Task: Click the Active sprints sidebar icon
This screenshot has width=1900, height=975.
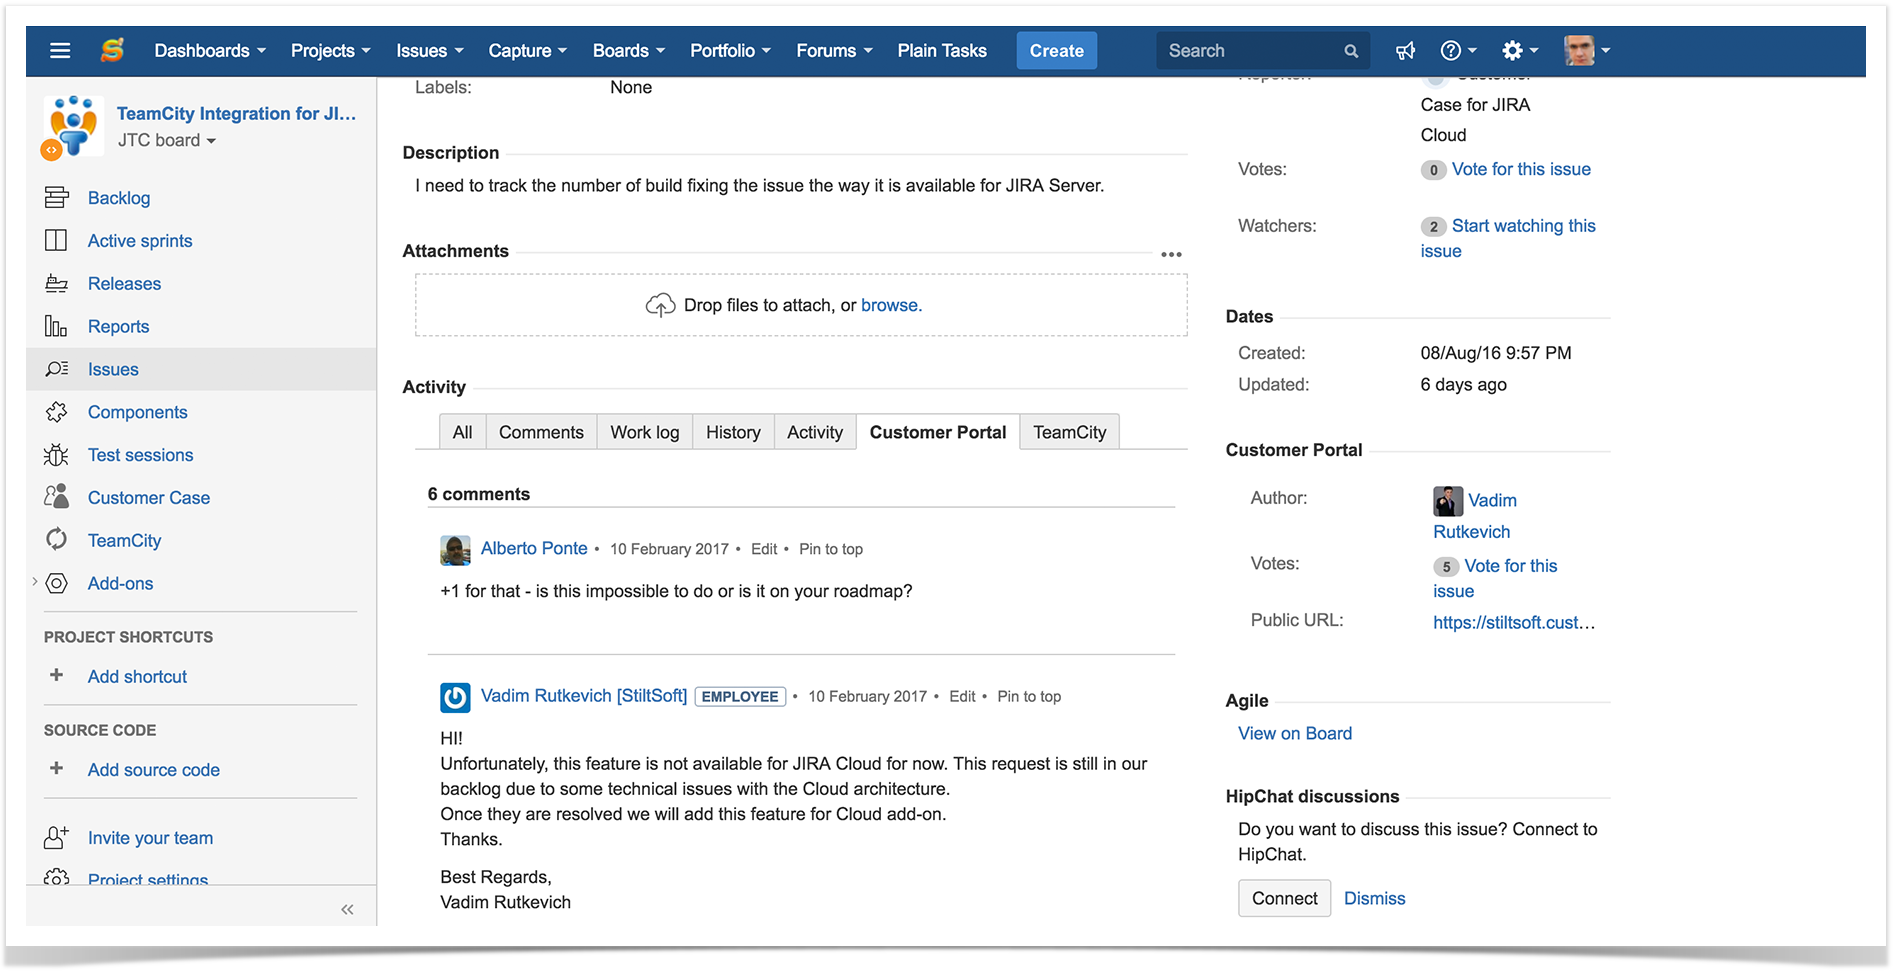Action: [57, 241]
